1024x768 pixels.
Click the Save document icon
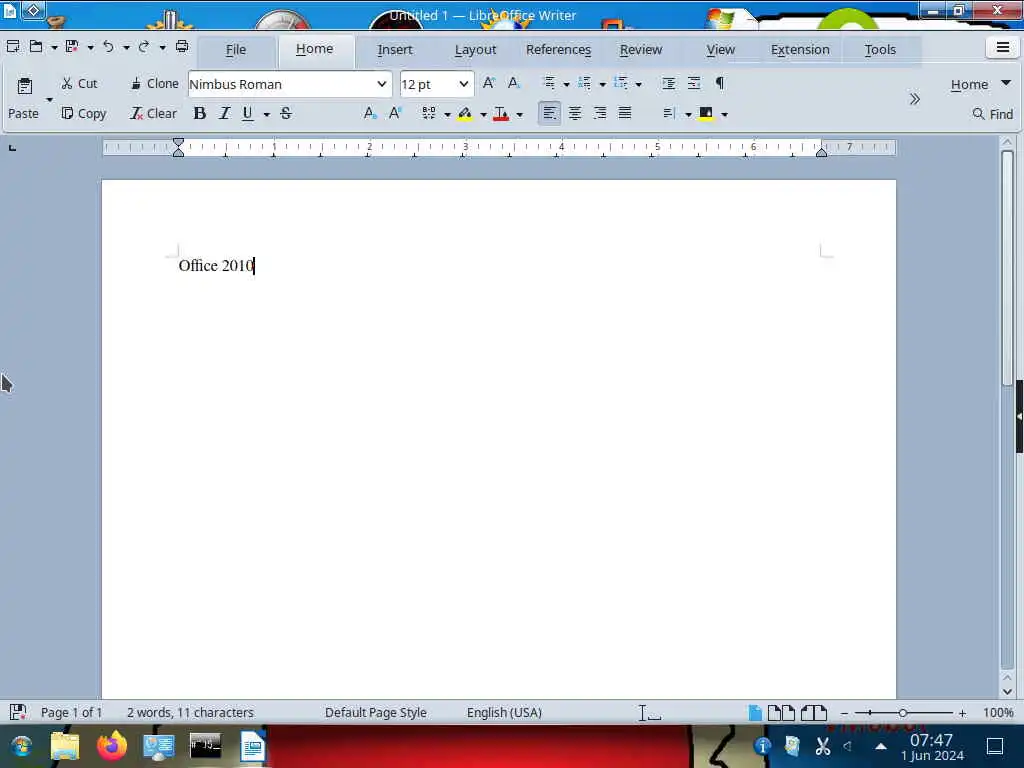72,46
